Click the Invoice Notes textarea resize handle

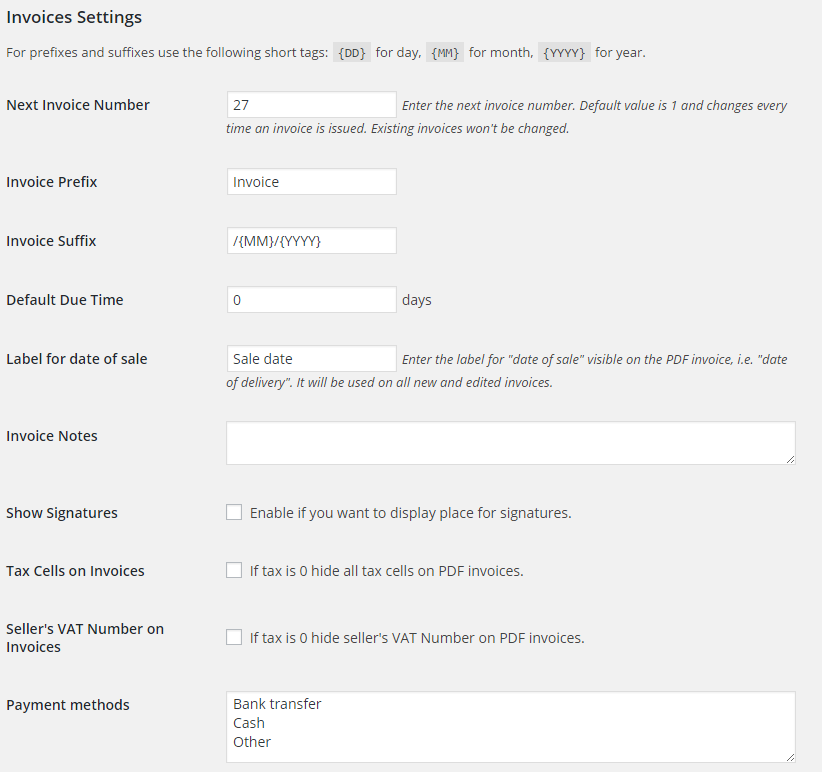[x=790, y=459]
